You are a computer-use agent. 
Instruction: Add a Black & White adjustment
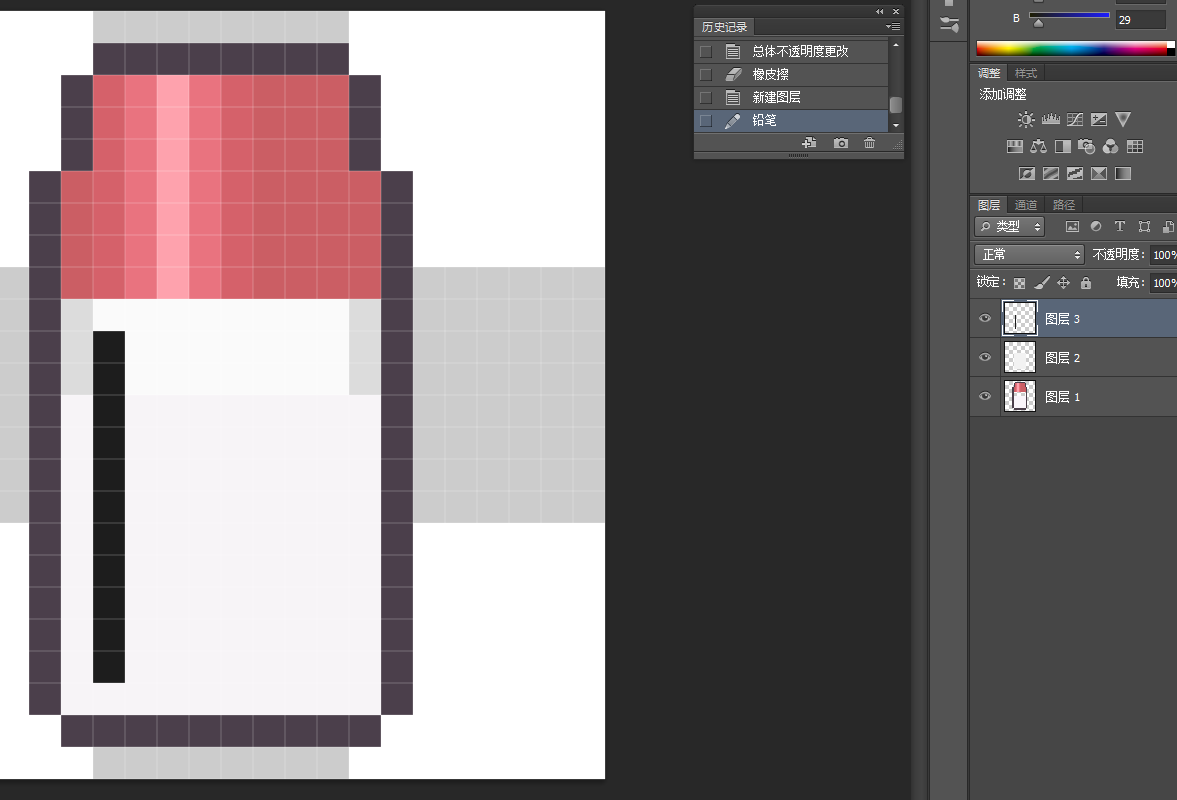(1063, 146)
